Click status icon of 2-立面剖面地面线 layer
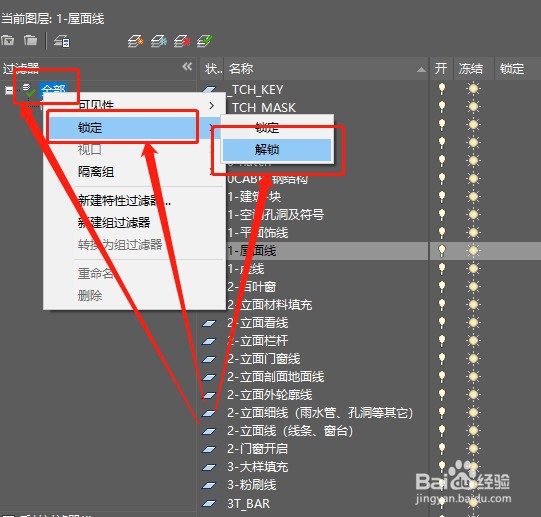The width and height of the screenshot is (541, 517). [x=209, y=377]
